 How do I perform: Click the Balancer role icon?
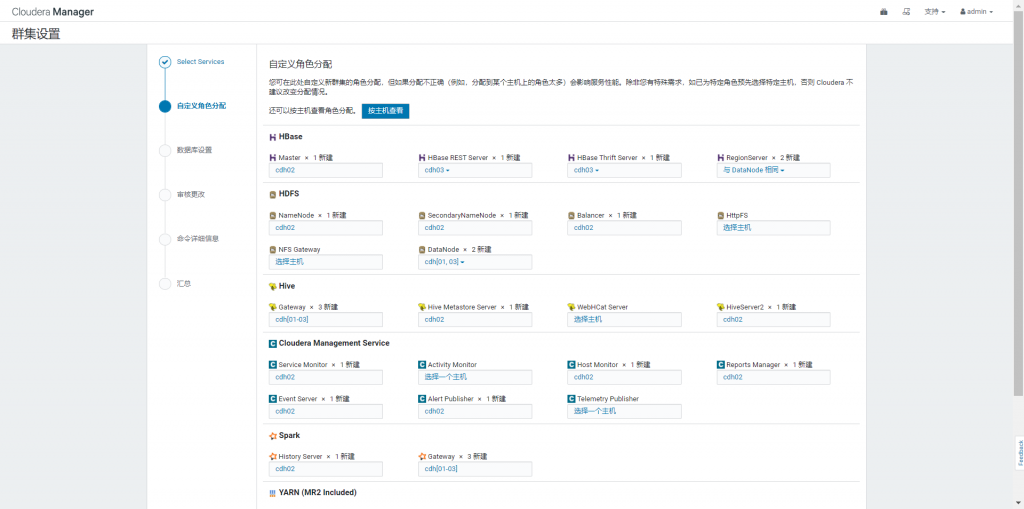pyautogui.click(x=571, y=215)
